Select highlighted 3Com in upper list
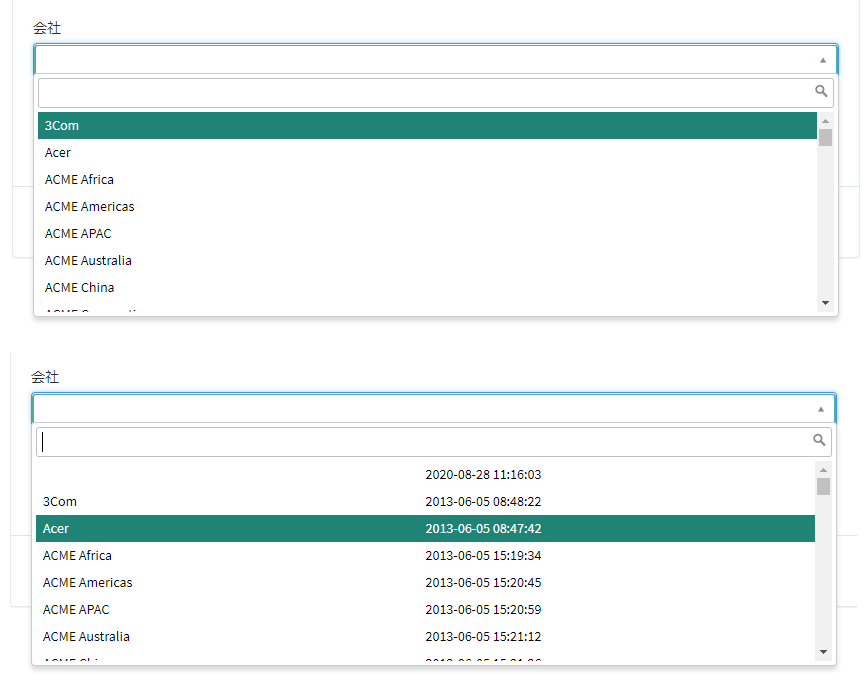The width and height of the screenshot is (866, 685). 427,125
